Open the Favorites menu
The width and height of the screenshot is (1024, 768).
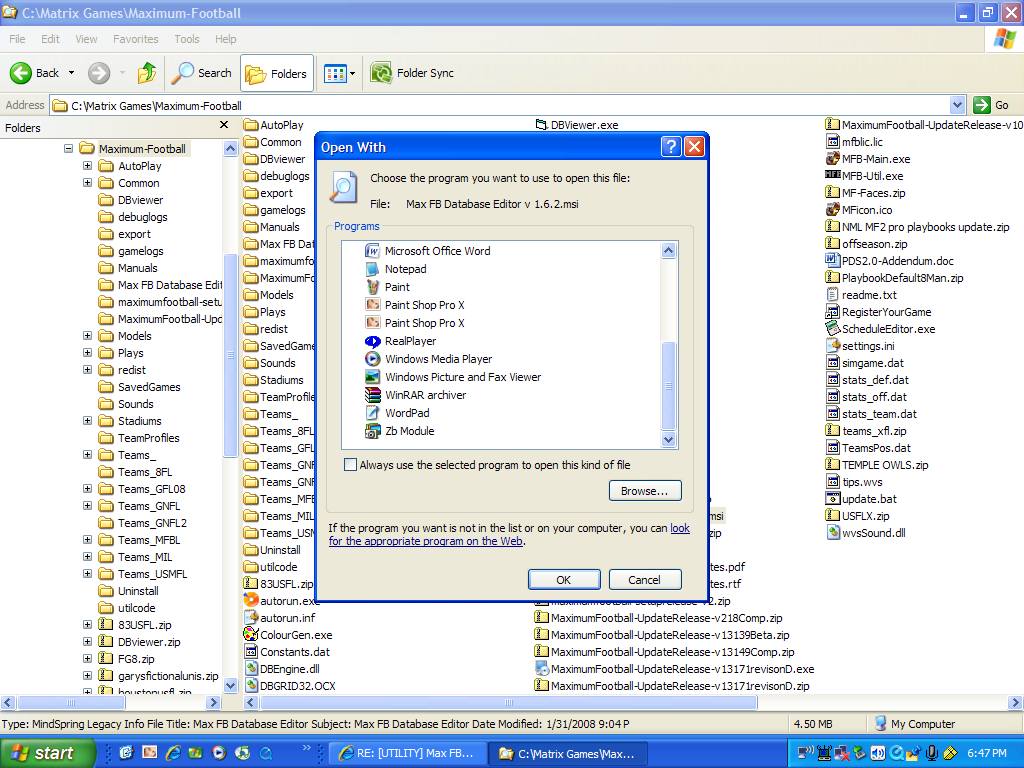pos(135,39)
